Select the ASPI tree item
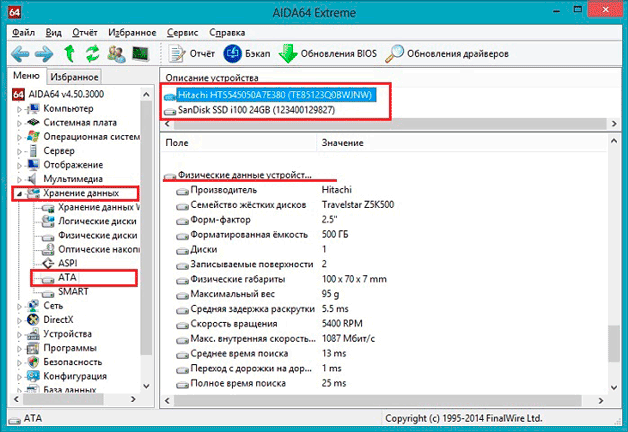Screen dimensions: 628x432 coord(68,263)
